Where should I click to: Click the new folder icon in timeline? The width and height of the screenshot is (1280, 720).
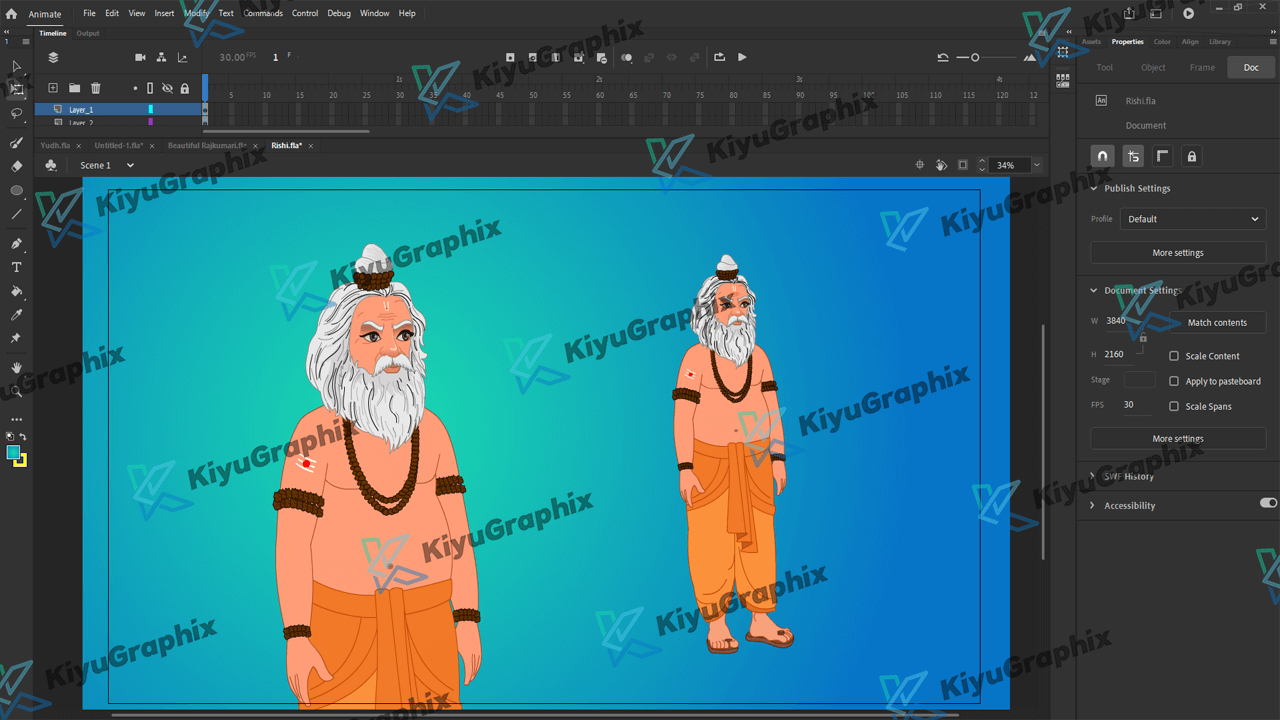click(x=74, y=89)
